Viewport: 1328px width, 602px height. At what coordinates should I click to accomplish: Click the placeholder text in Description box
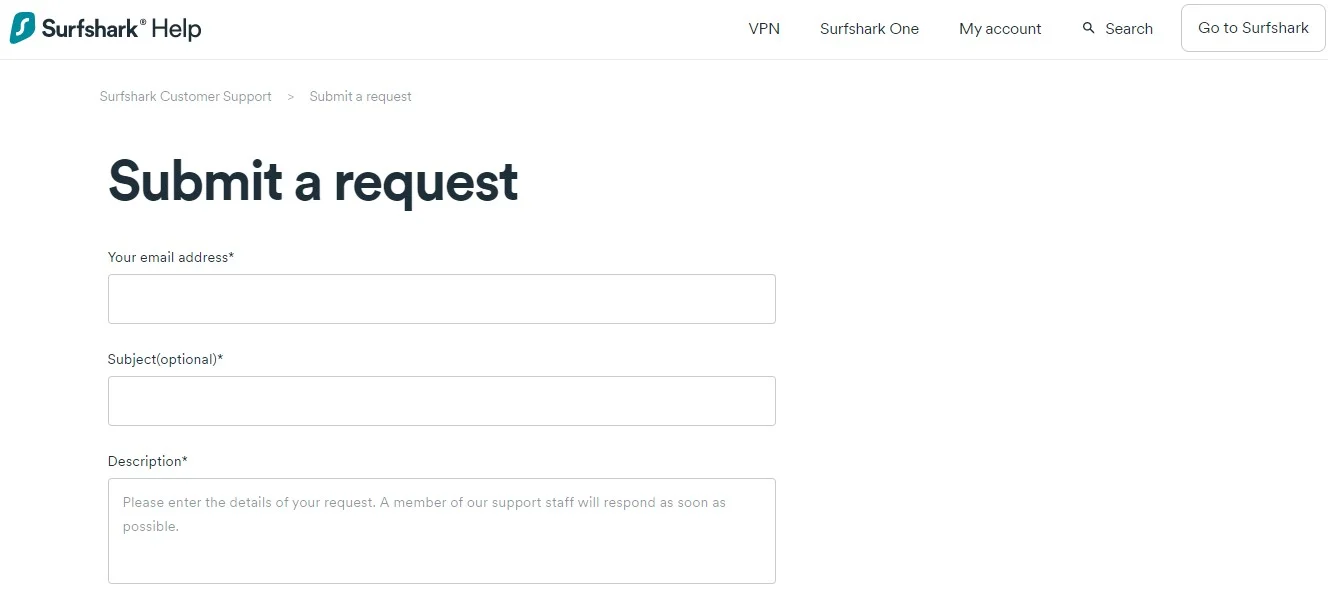pos(424,514)
